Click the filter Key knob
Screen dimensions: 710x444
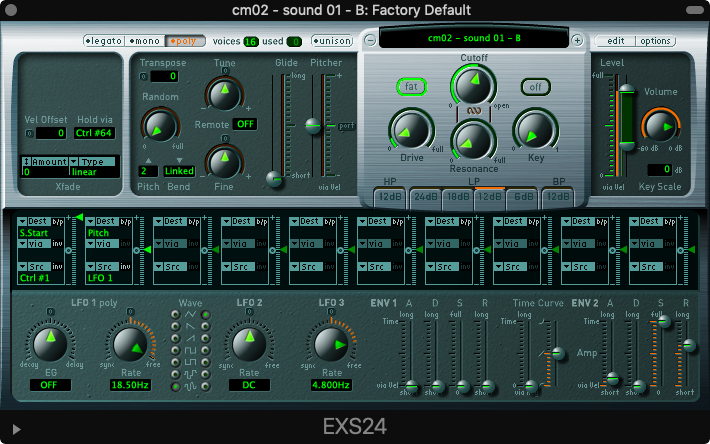(535, 130)
